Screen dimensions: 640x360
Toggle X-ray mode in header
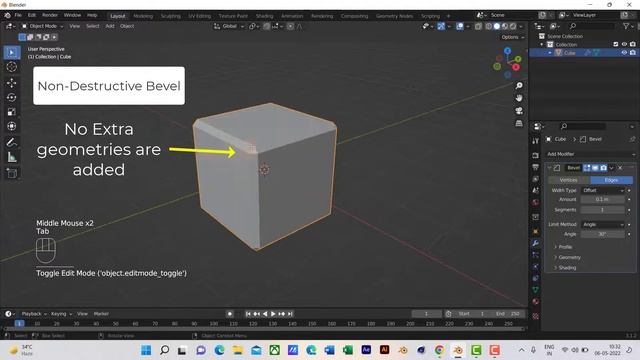(x=478, y=26)
